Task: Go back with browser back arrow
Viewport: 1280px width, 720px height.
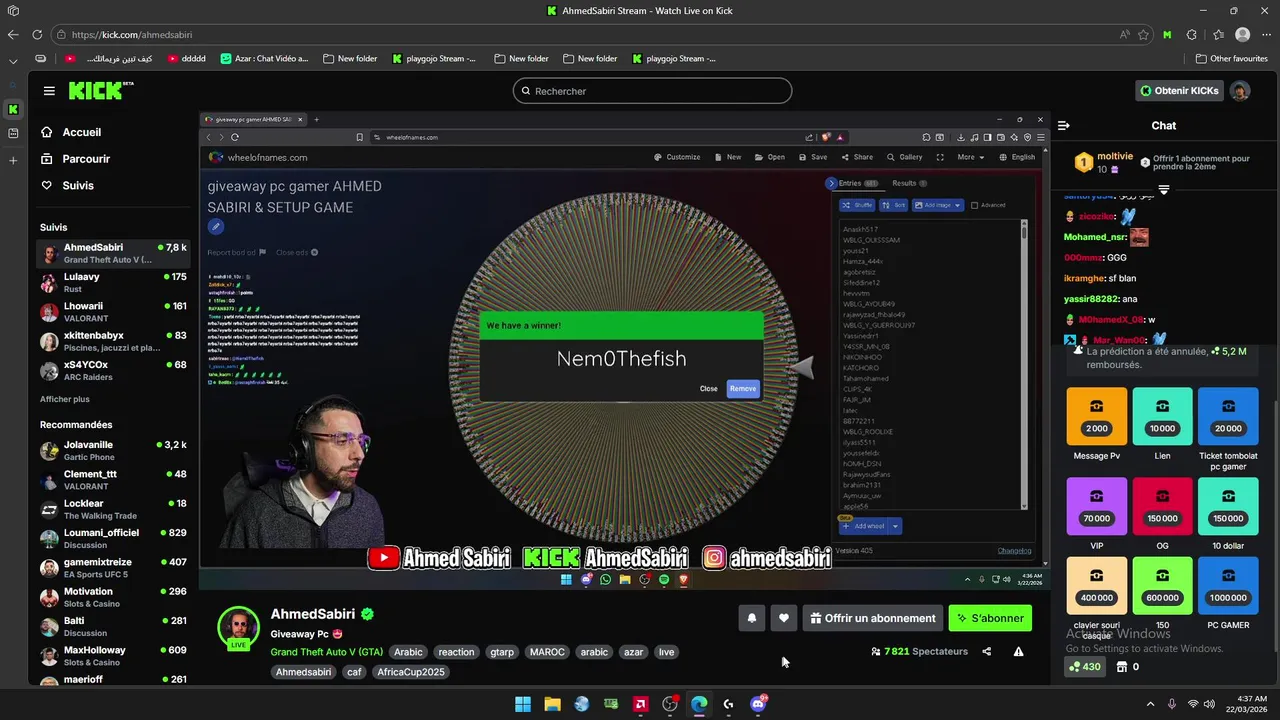Action: pos(13,34)
